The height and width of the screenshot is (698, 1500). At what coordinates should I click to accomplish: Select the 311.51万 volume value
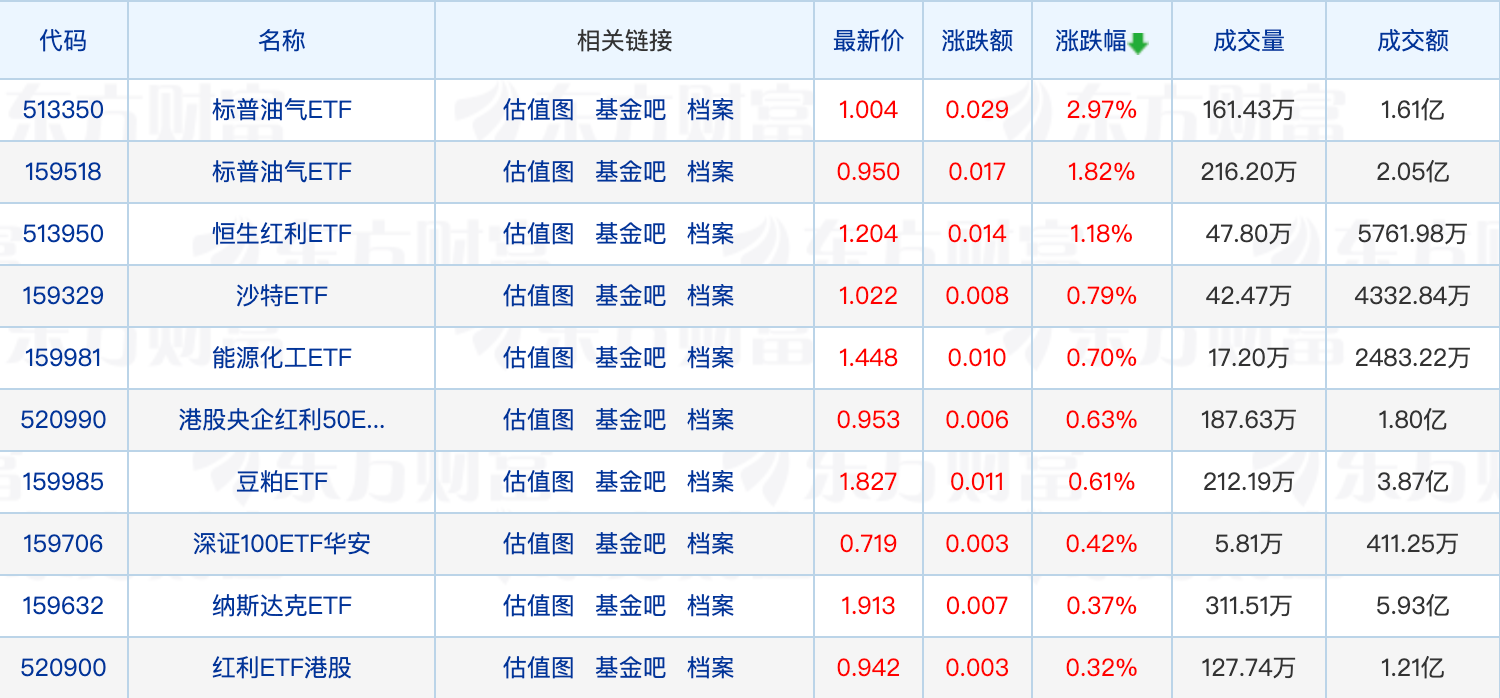(1248, 606)
